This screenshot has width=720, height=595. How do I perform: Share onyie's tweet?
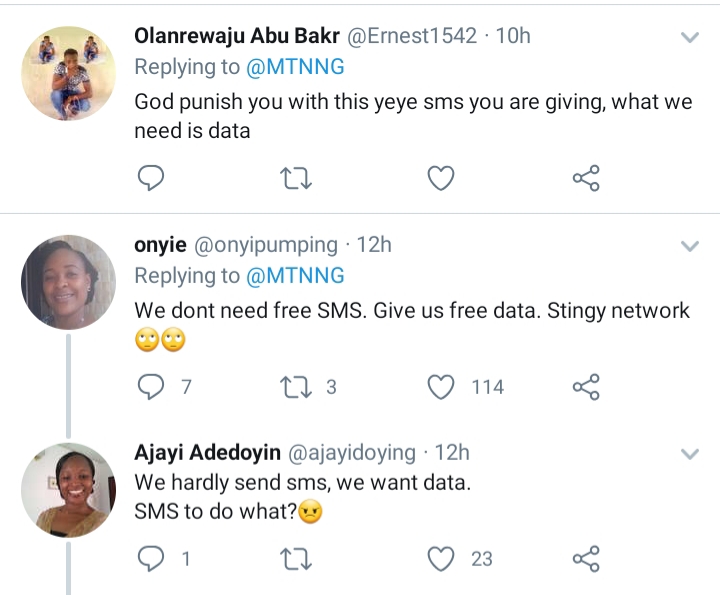(585, 386)
